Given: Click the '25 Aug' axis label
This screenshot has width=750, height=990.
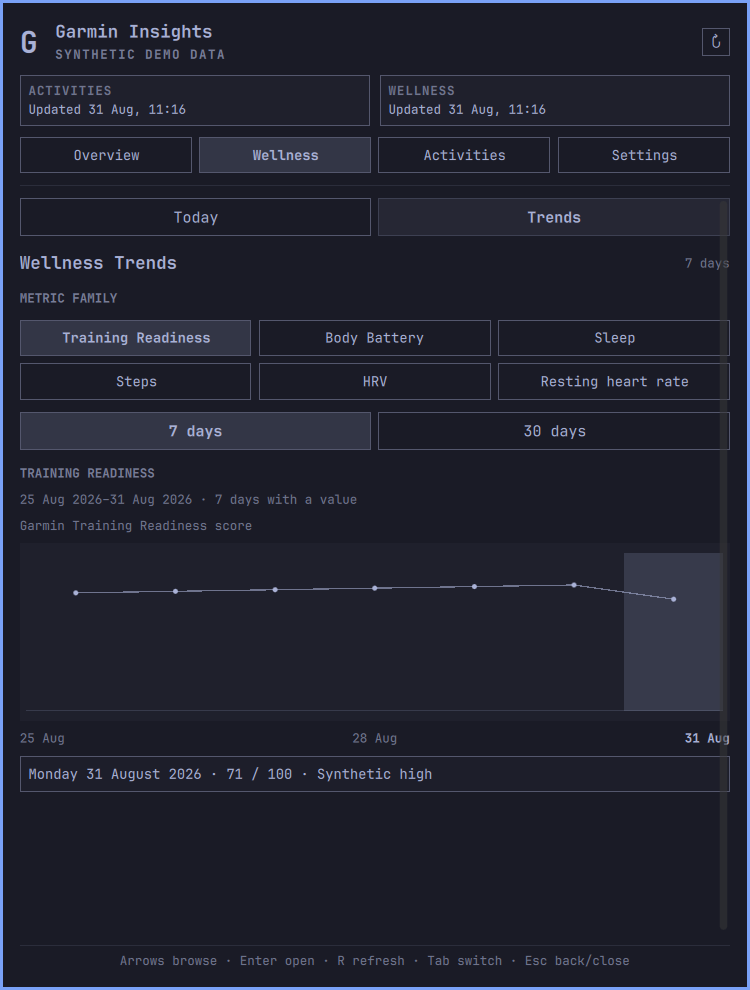Looking at the screenshot, I should coord(42,738).
